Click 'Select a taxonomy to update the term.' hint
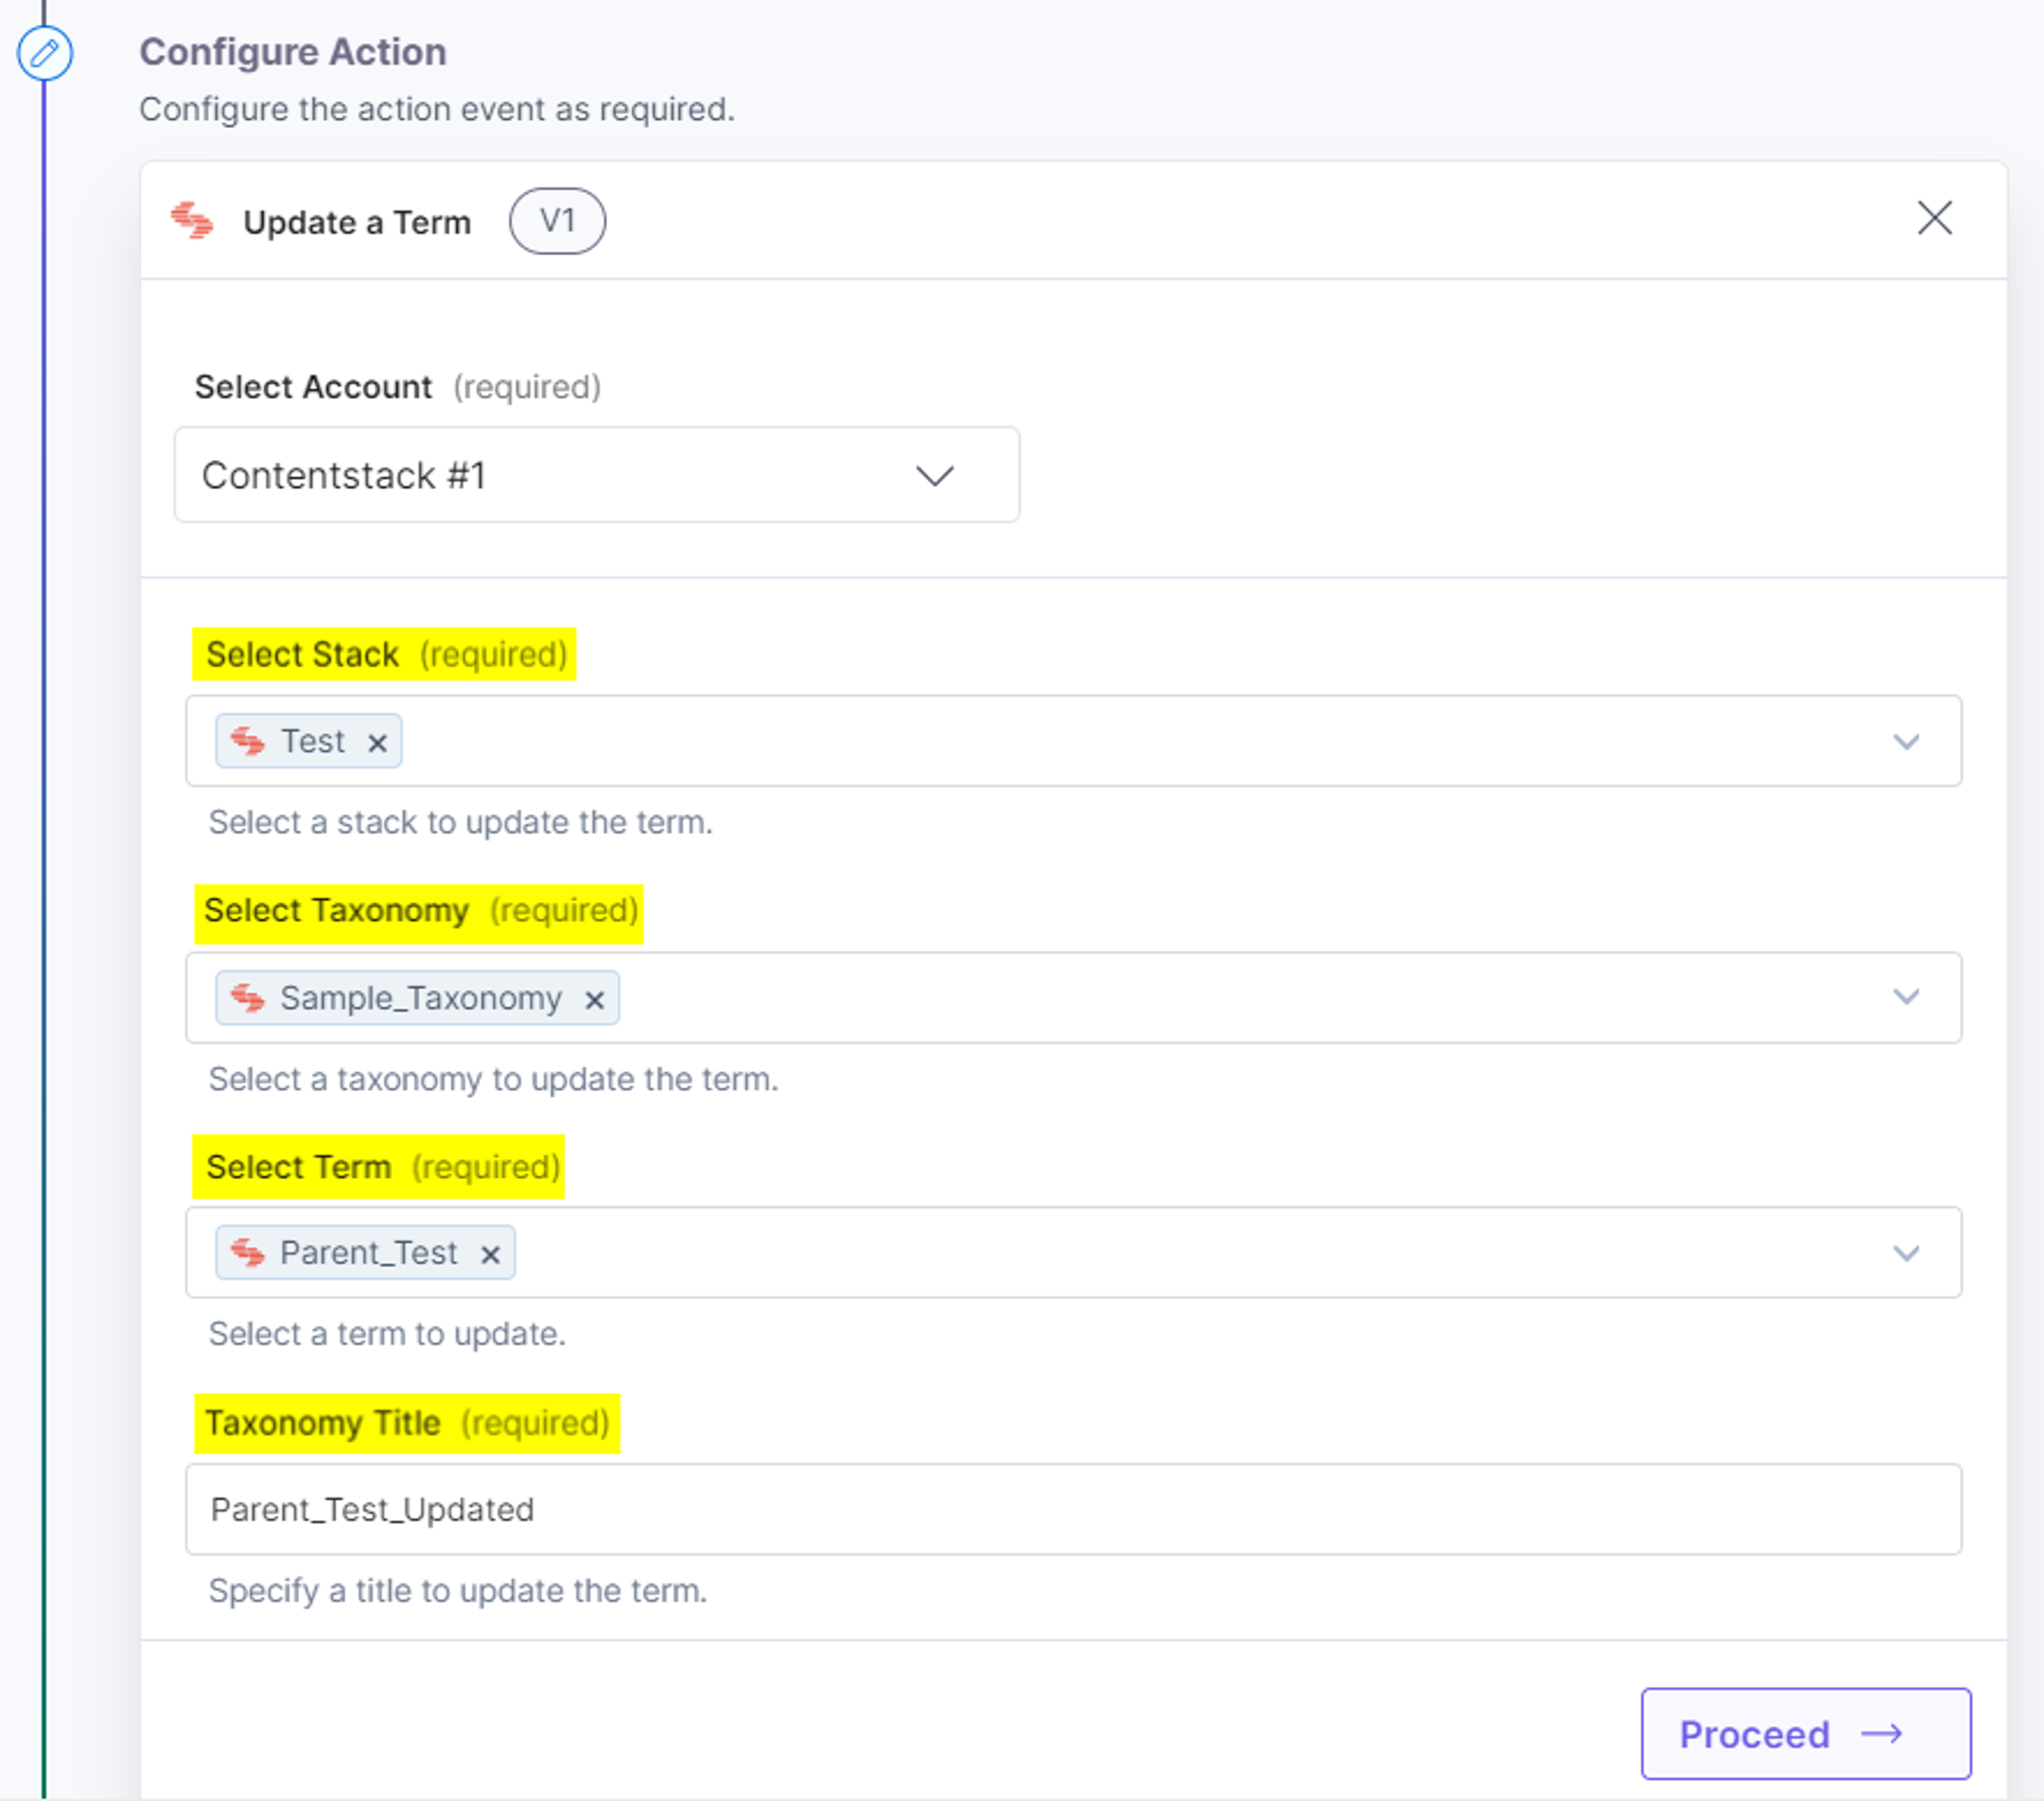 point(493,1079)
